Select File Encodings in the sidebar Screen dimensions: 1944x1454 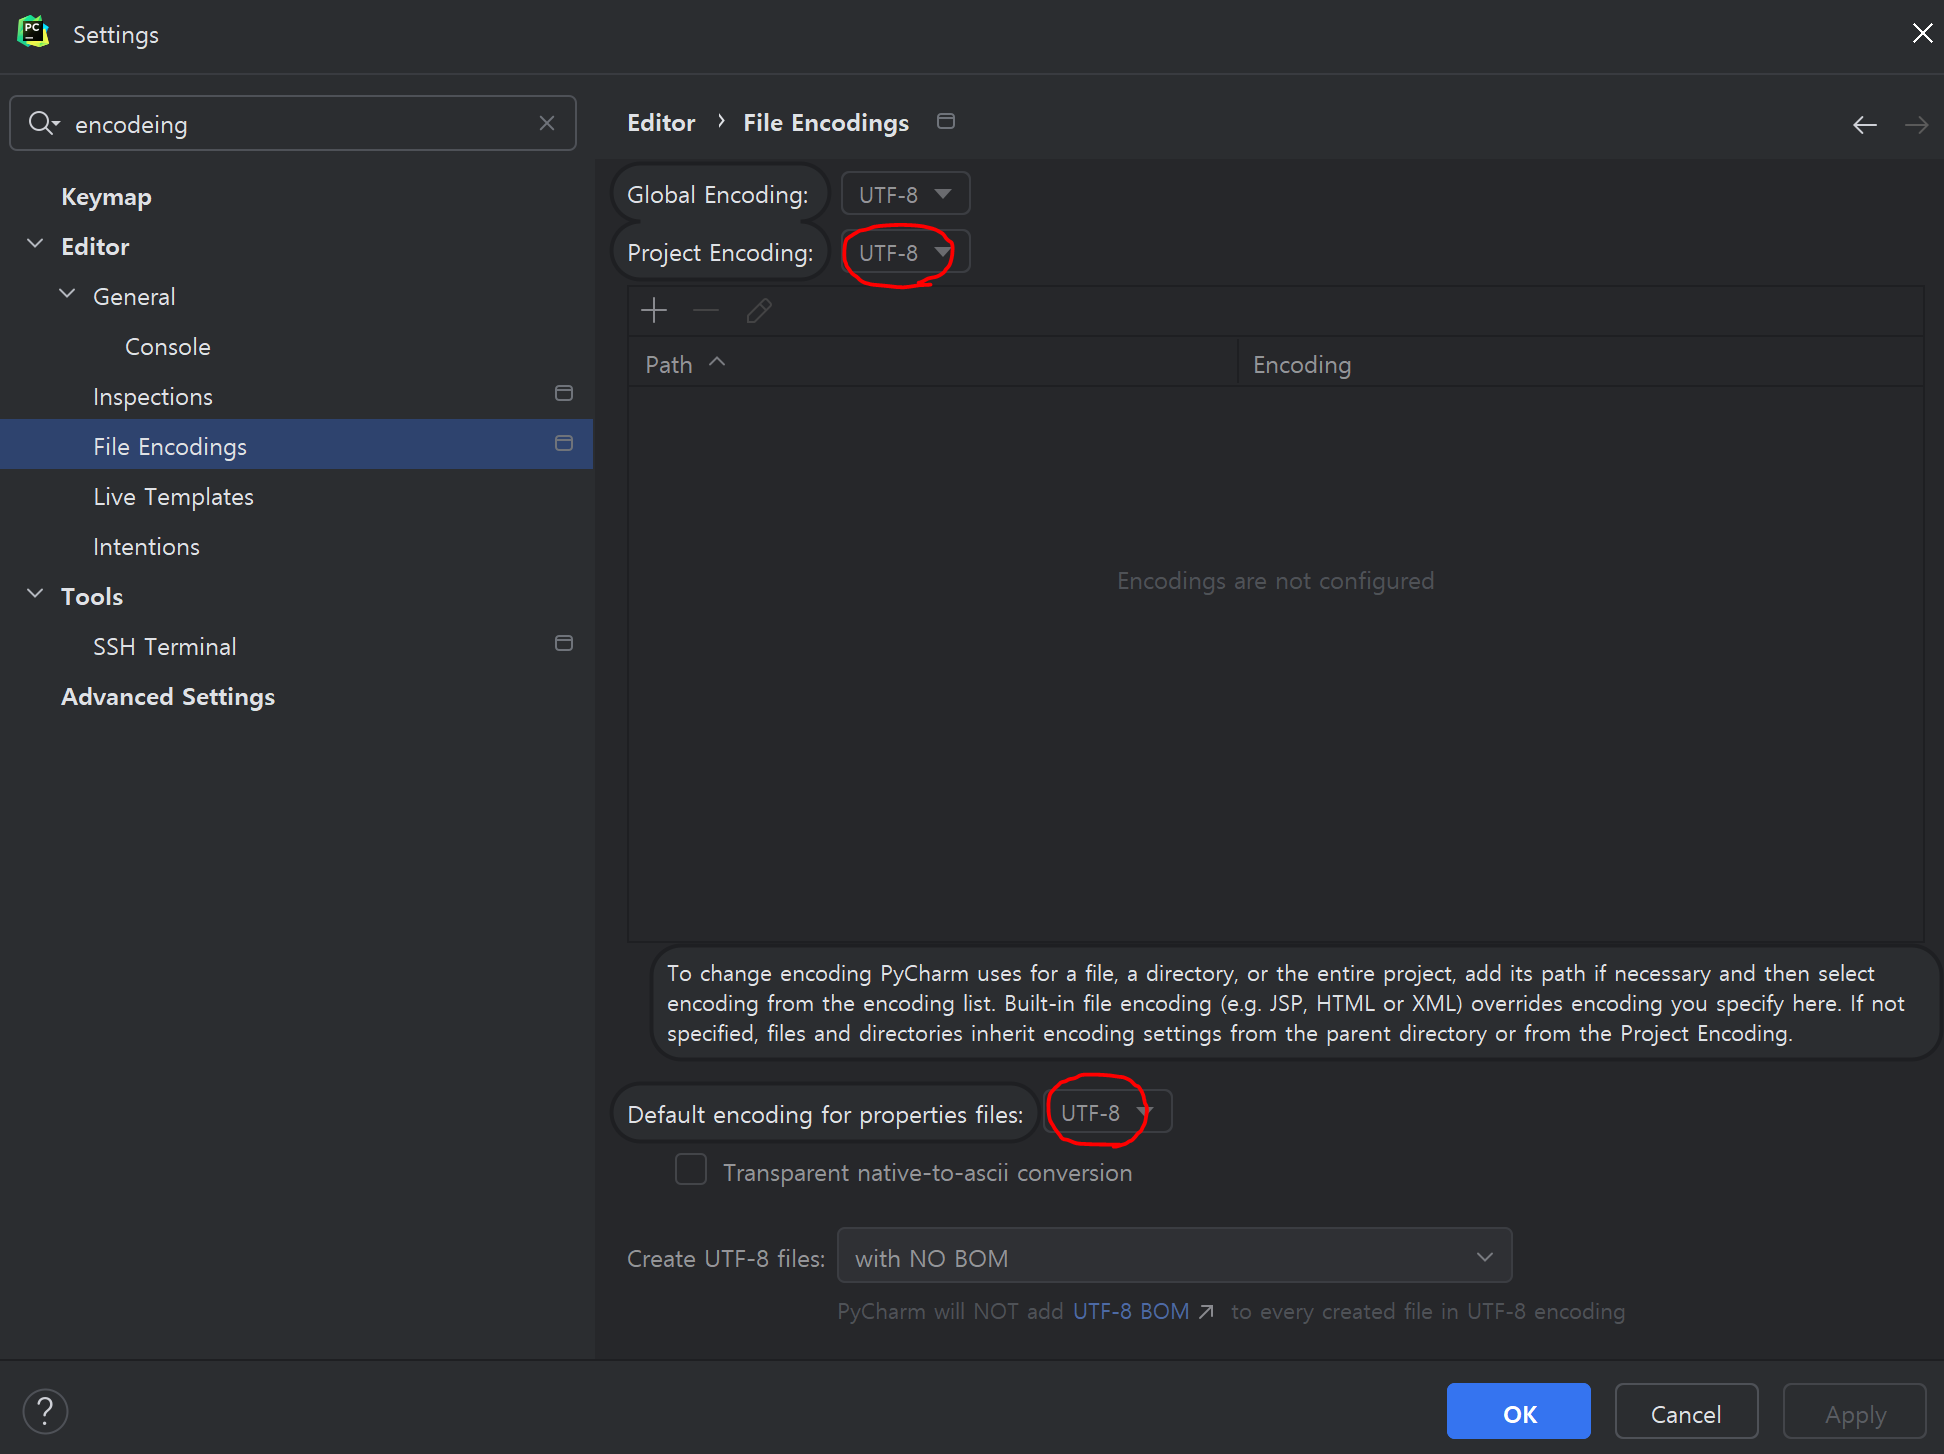coord(296,444)
